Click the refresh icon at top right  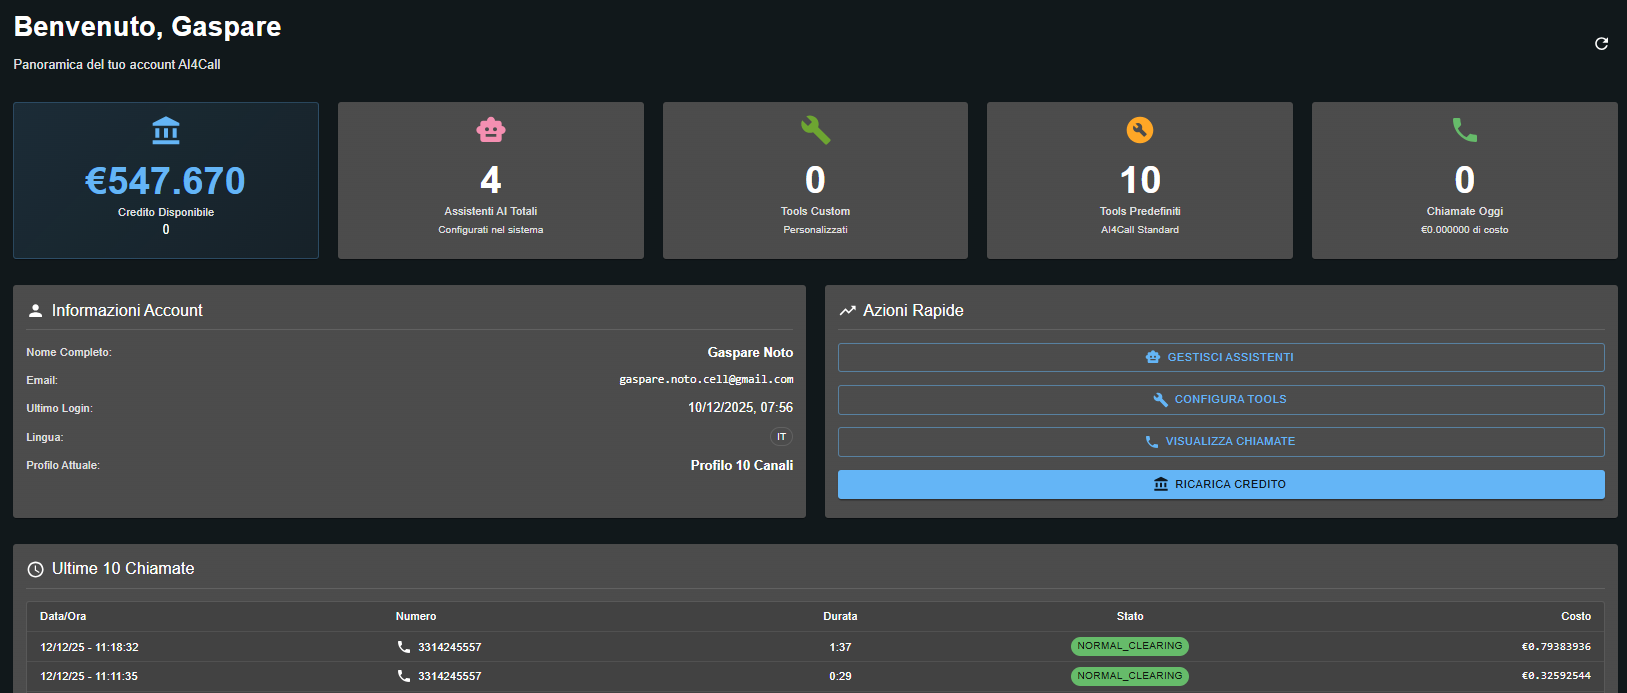click(1601, 44)
